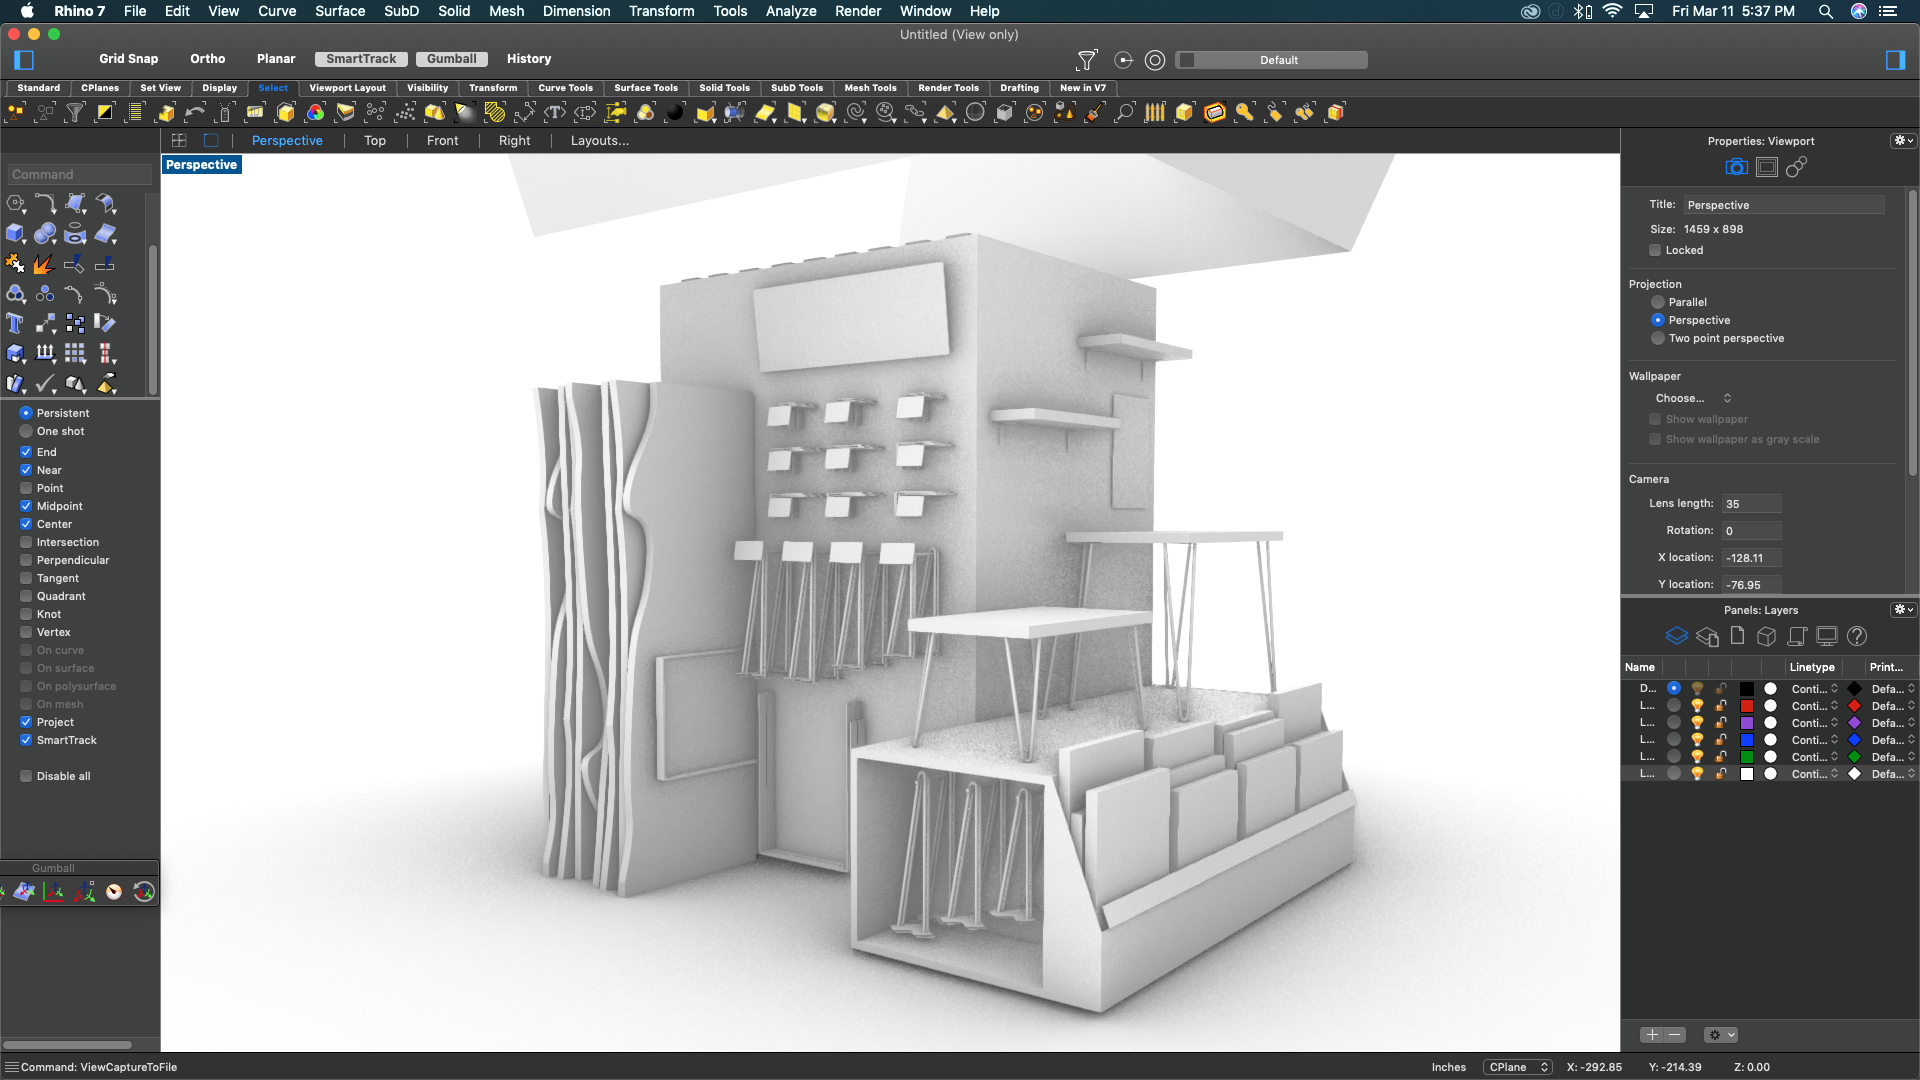This screenshot has width=1920, height=1080.
Task: Click the Rectangular Array tool
Action: [74, 353]
